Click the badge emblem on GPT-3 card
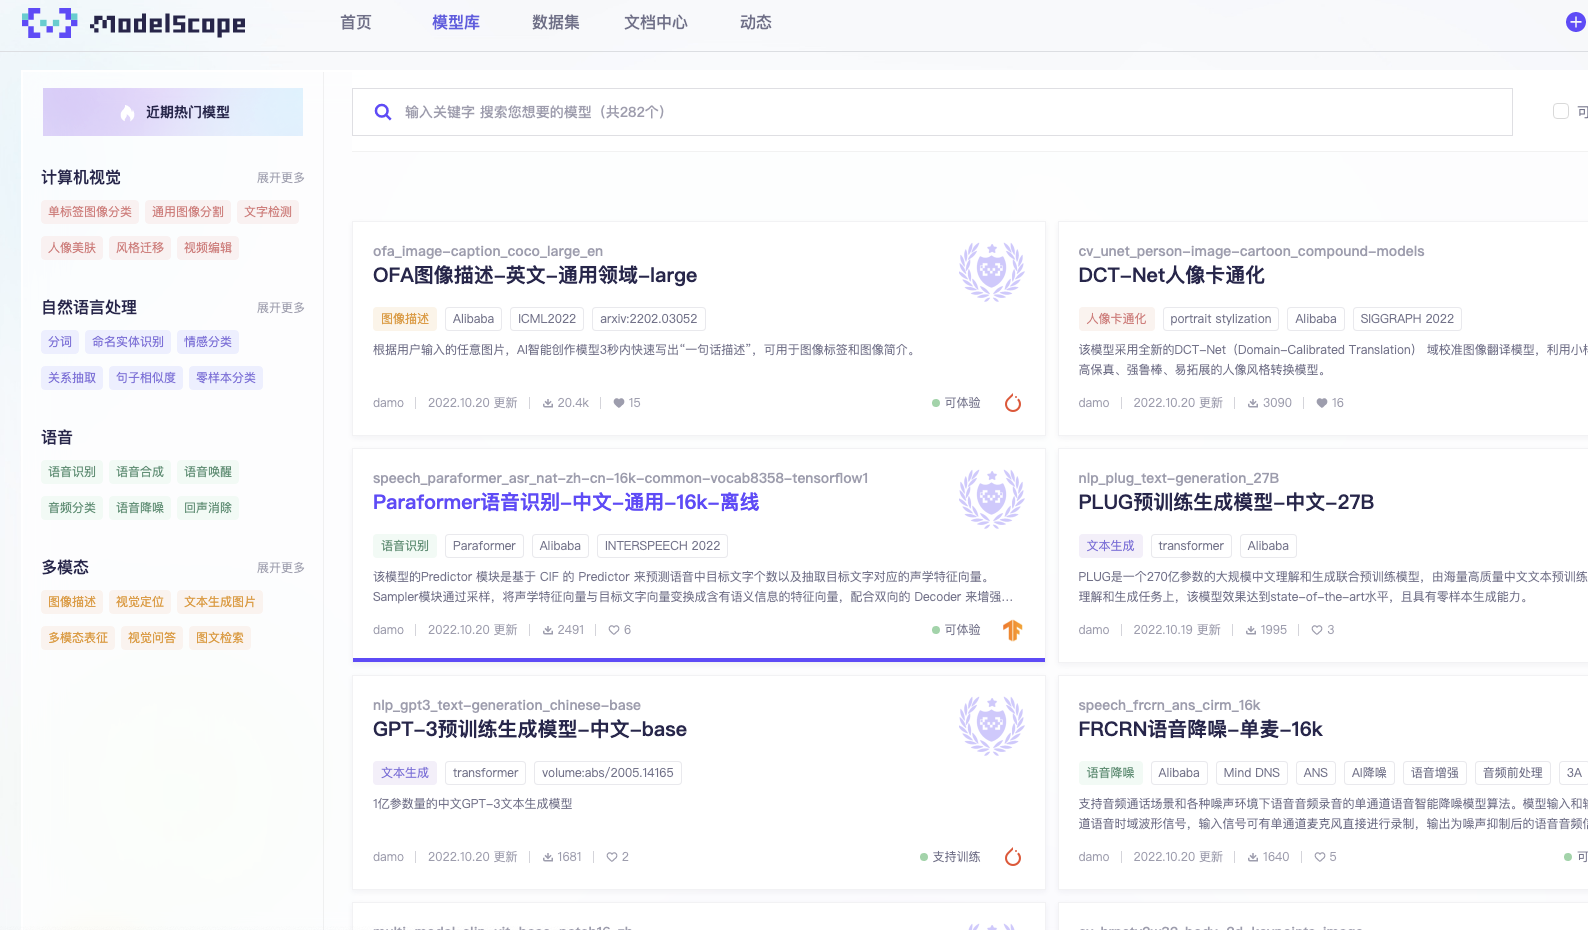Screen dimensions: 1588x930 click(x=991, y=725)
